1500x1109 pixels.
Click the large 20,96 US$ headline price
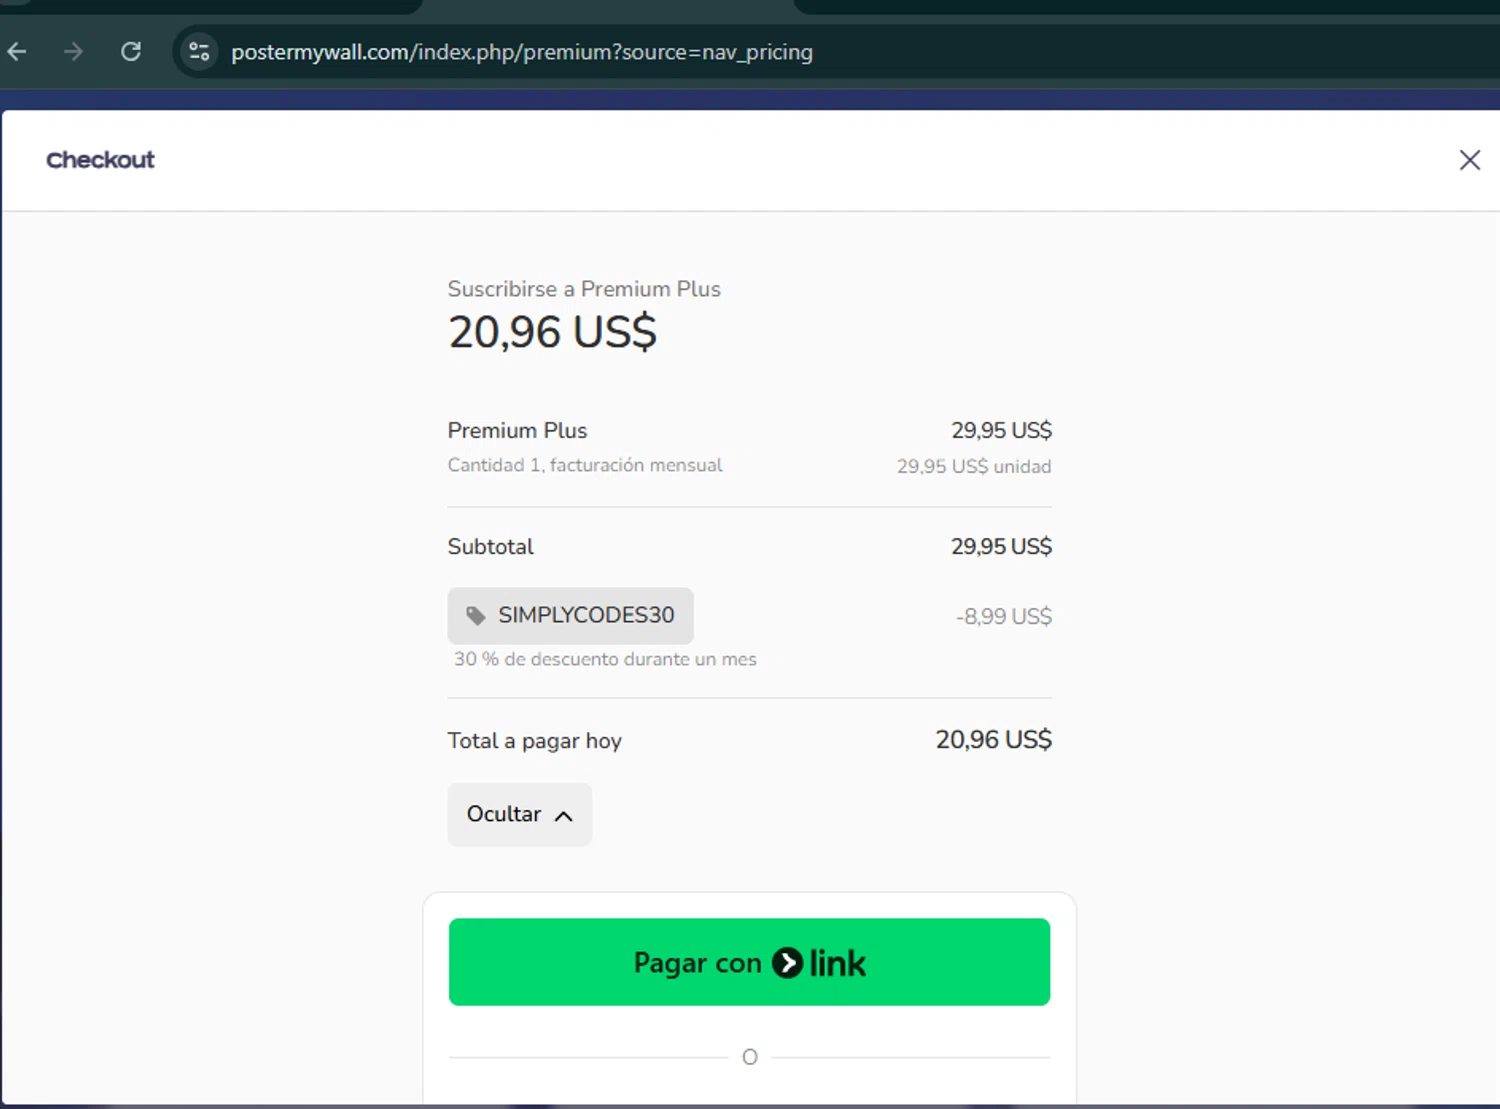coord(552,332)
